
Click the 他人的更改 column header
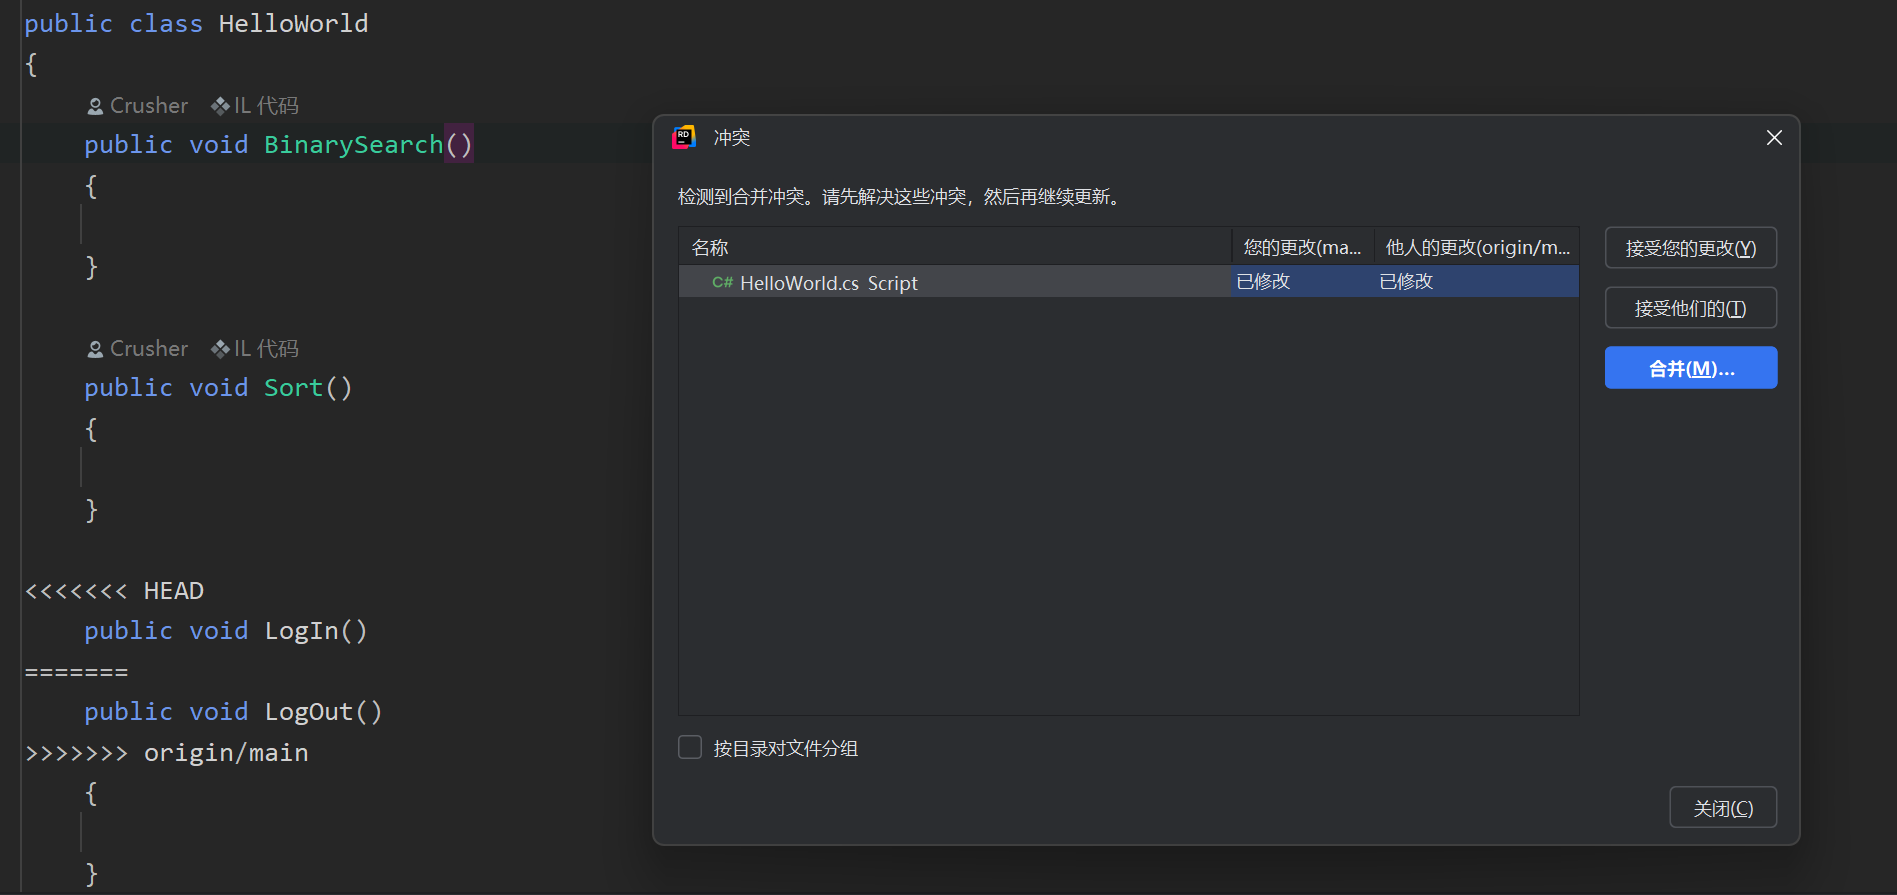pos(1476,247)
